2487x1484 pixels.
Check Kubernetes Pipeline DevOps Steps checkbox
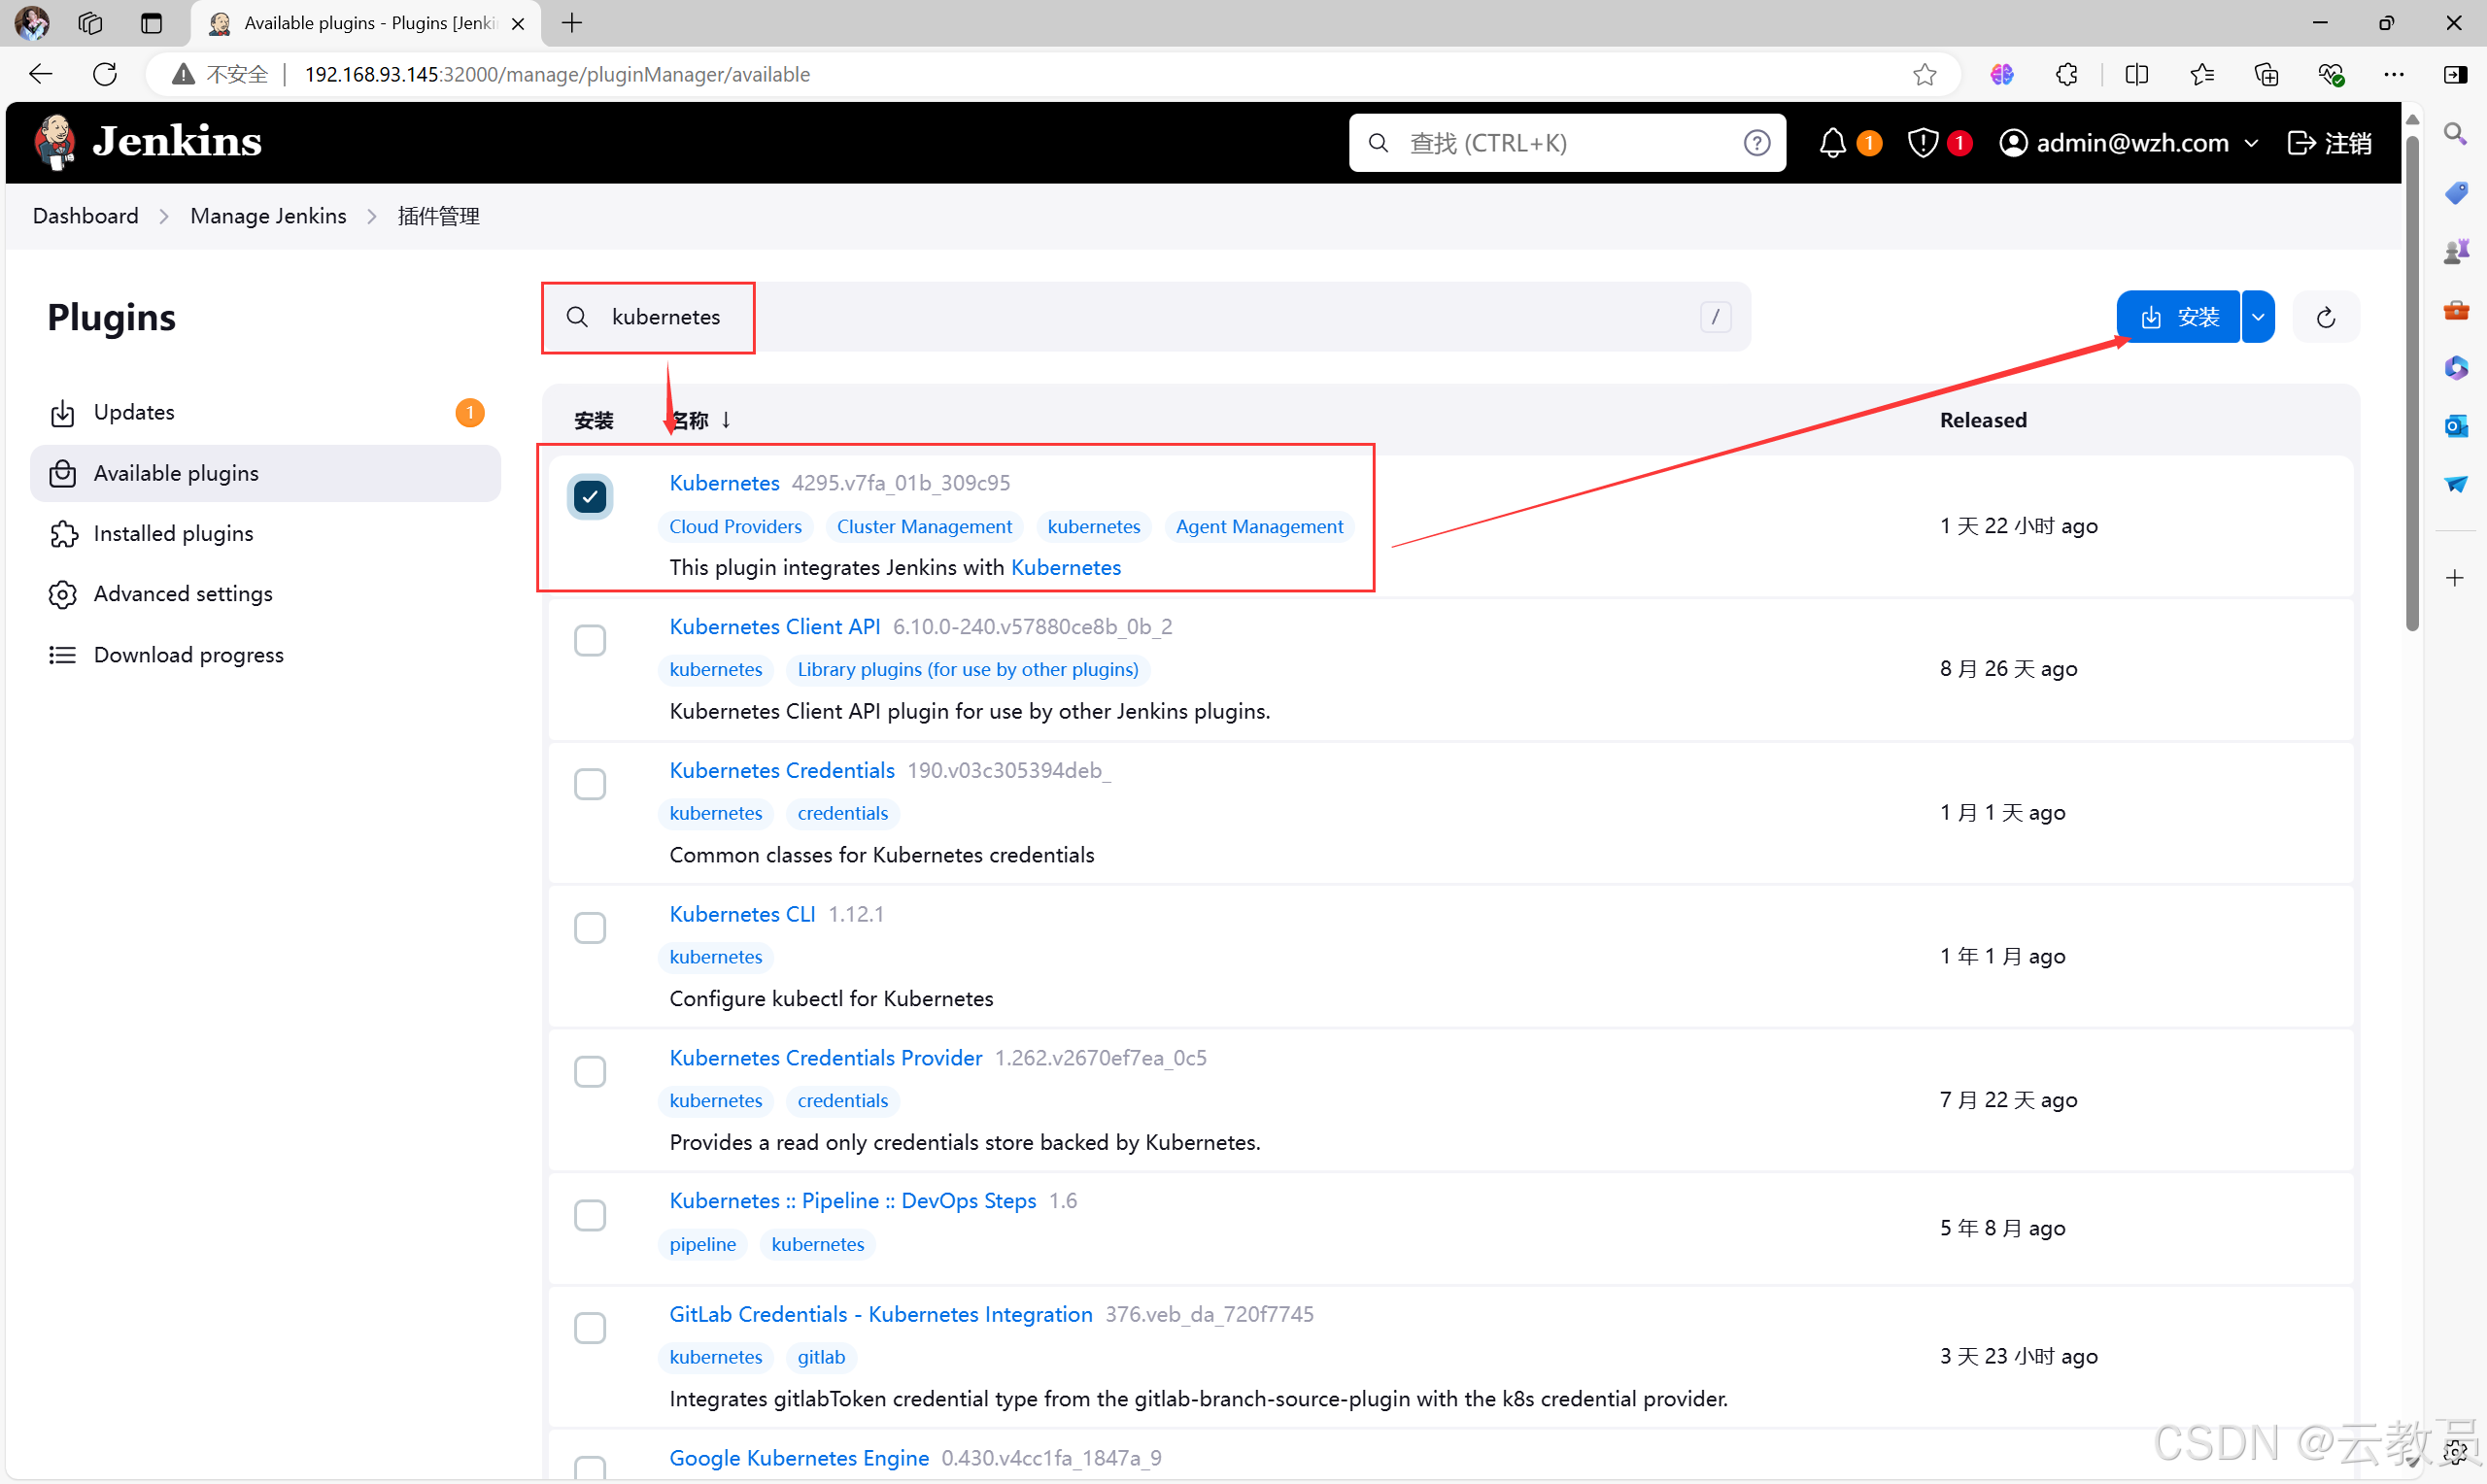click(x=590, y=1215)
